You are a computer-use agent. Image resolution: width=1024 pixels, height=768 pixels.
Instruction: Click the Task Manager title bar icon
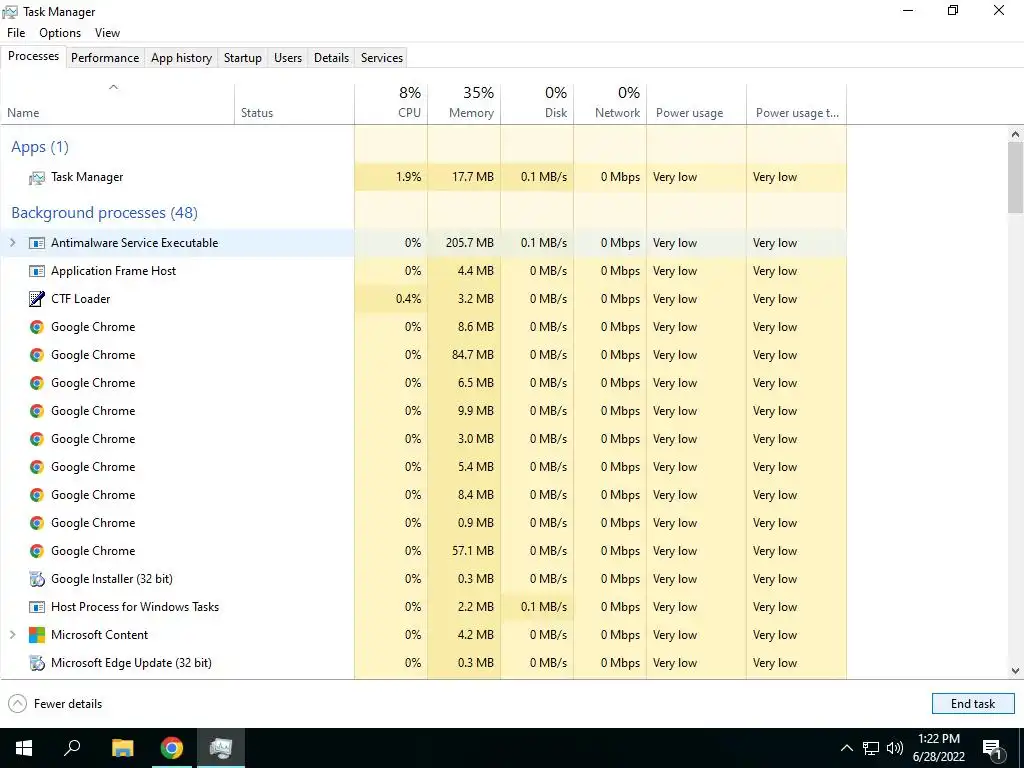10,12
